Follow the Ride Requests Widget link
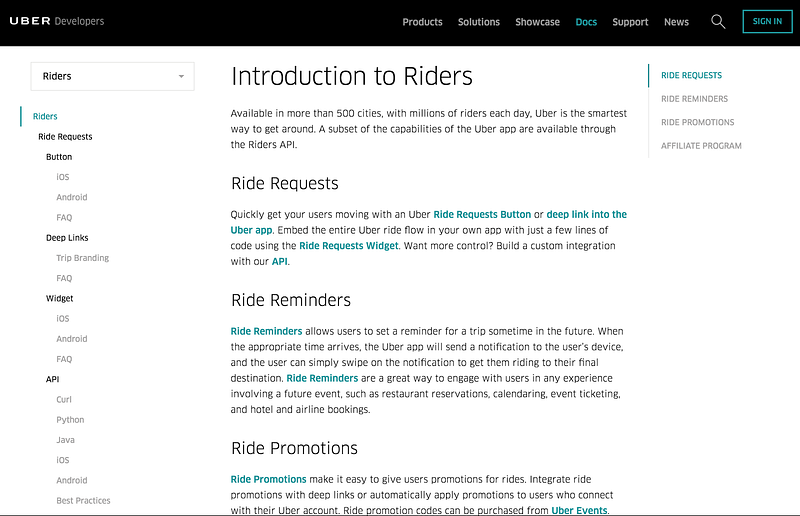 point(348,245)
